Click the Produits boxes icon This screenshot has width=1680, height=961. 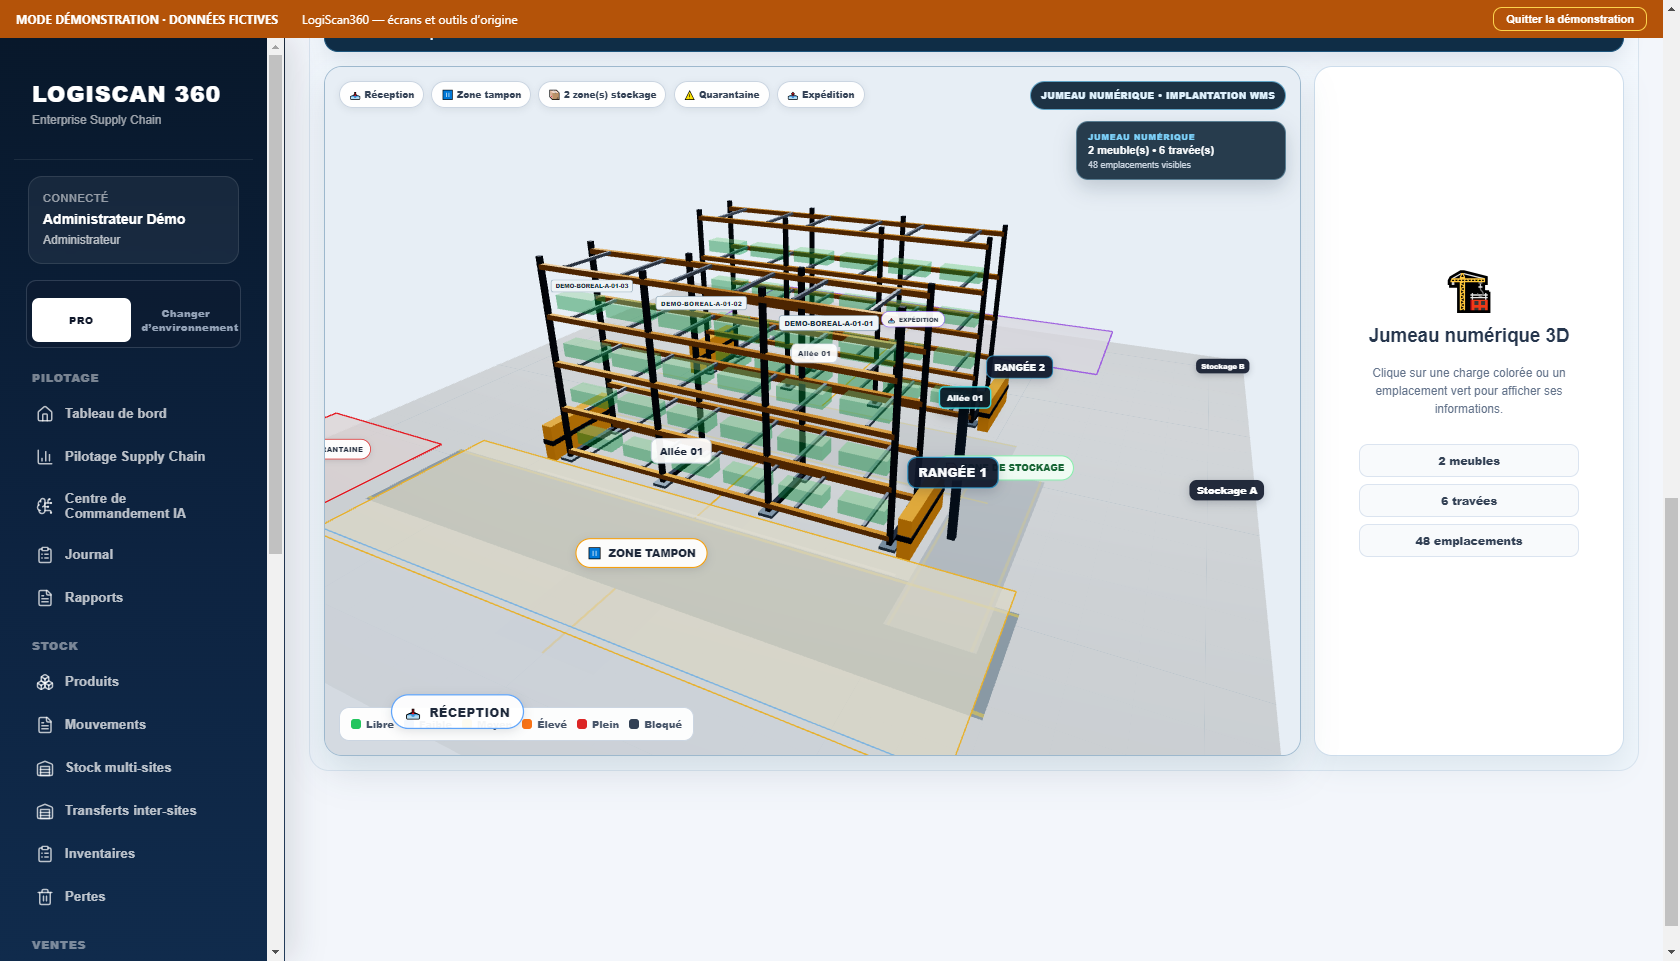pyautogui.click(x=45, y=682)
